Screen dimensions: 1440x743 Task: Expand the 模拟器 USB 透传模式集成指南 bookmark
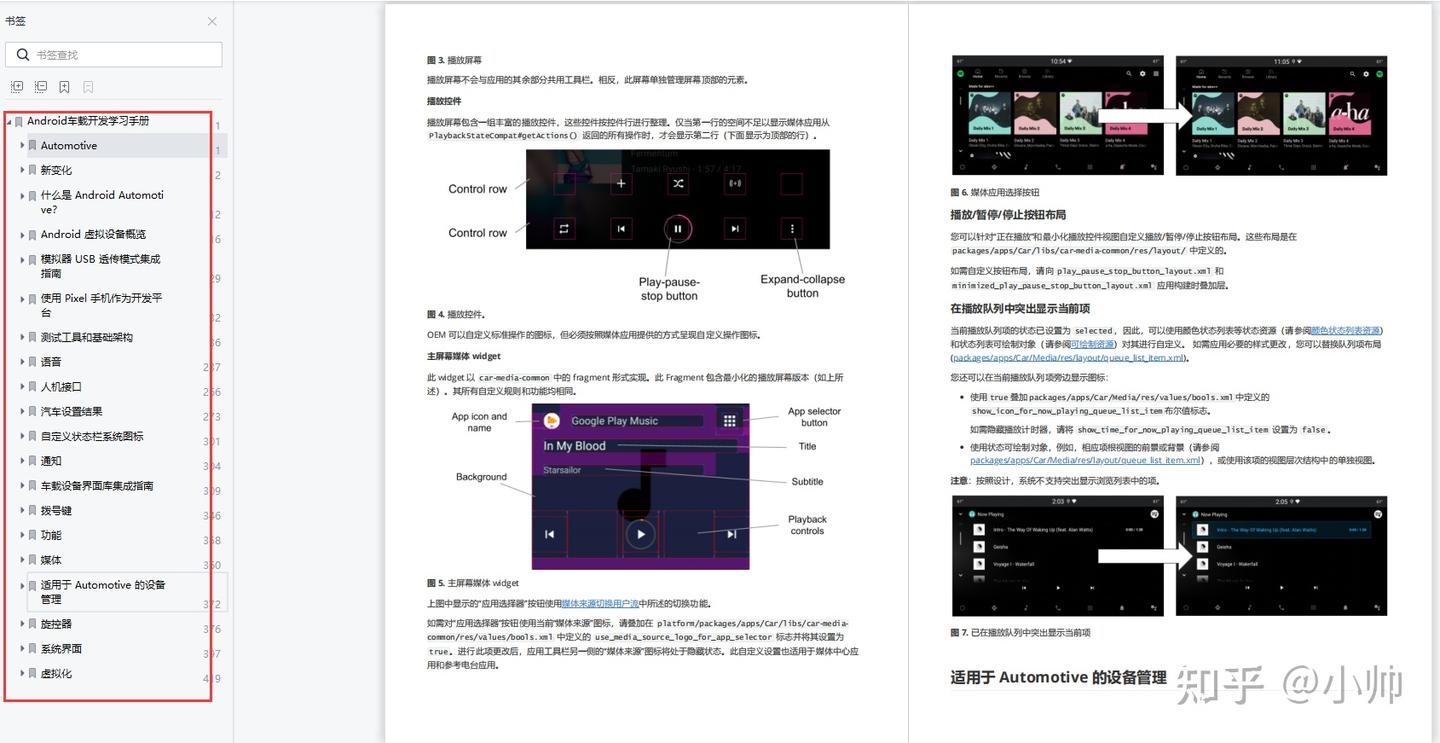click(x=21, y=259)
